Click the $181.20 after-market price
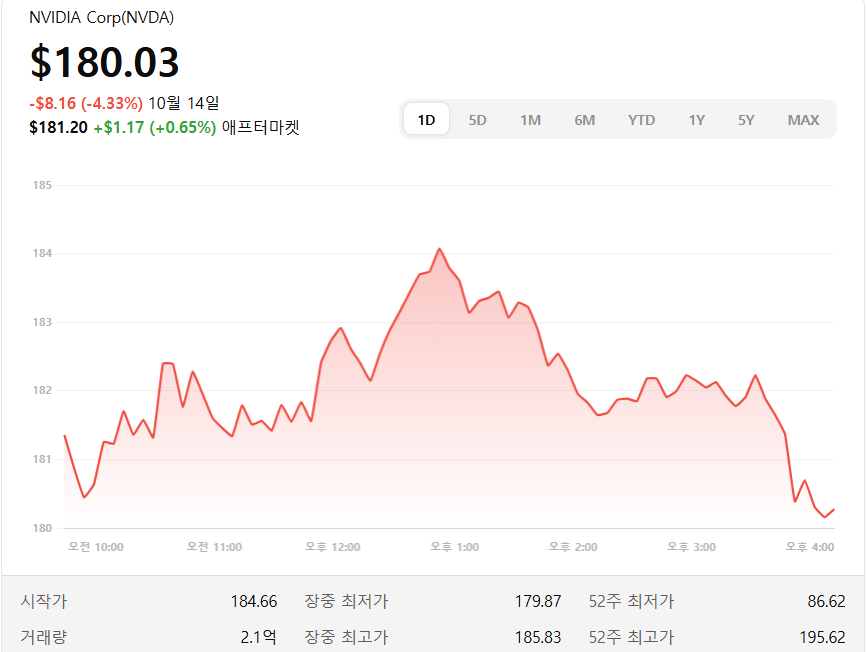 pos(58,127)
